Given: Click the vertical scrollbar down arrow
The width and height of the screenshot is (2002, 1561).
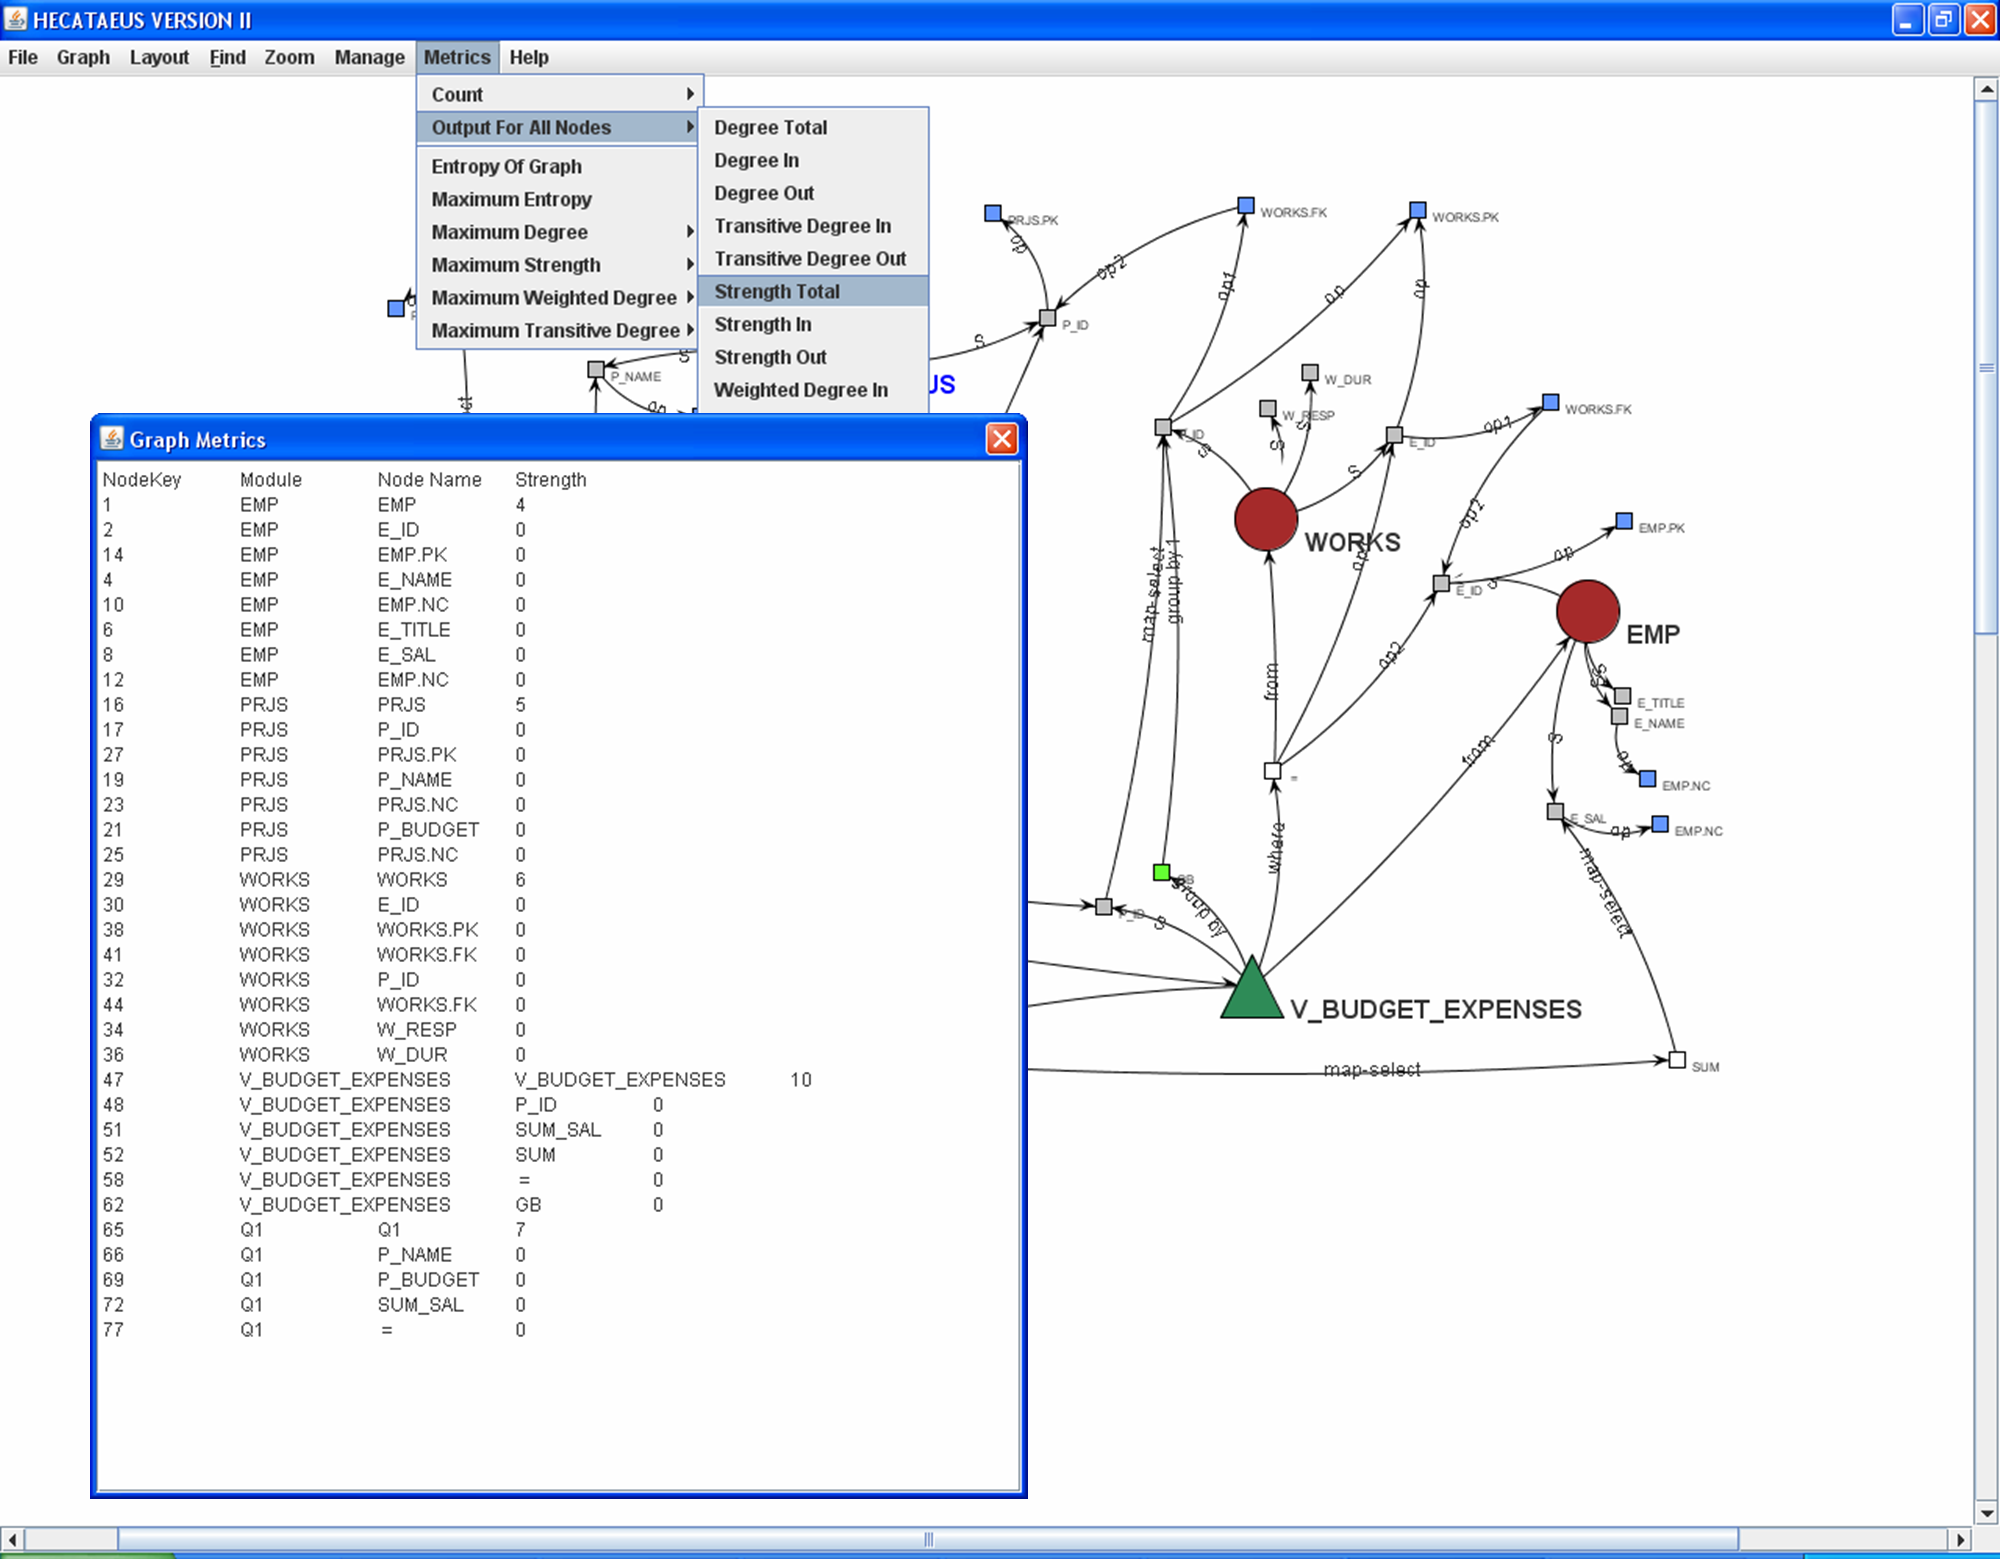Looking at the screenshot, I should 1986,1513.
